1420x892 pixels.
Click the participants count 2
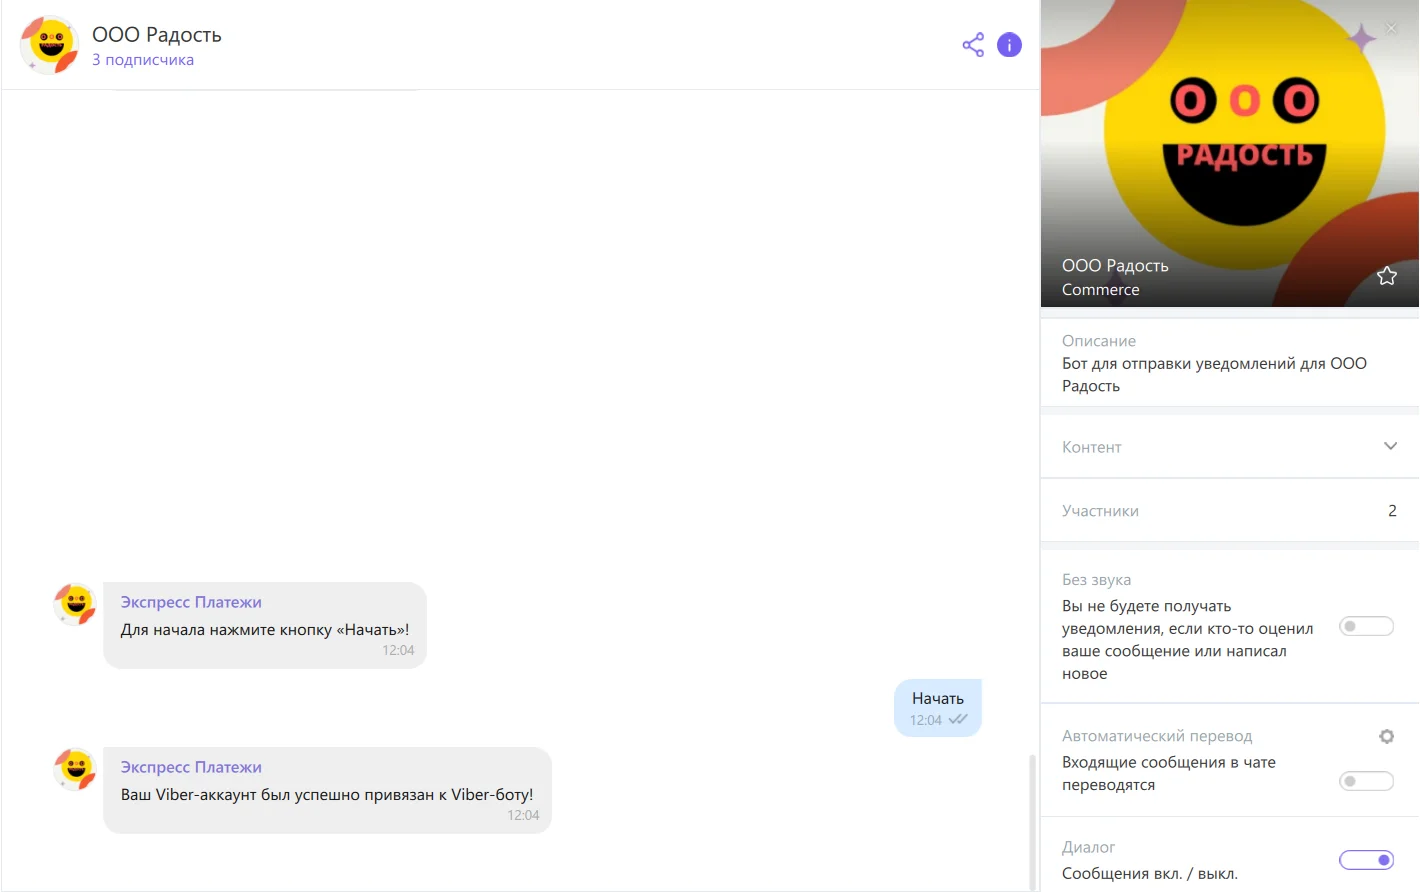point(1392,510)
